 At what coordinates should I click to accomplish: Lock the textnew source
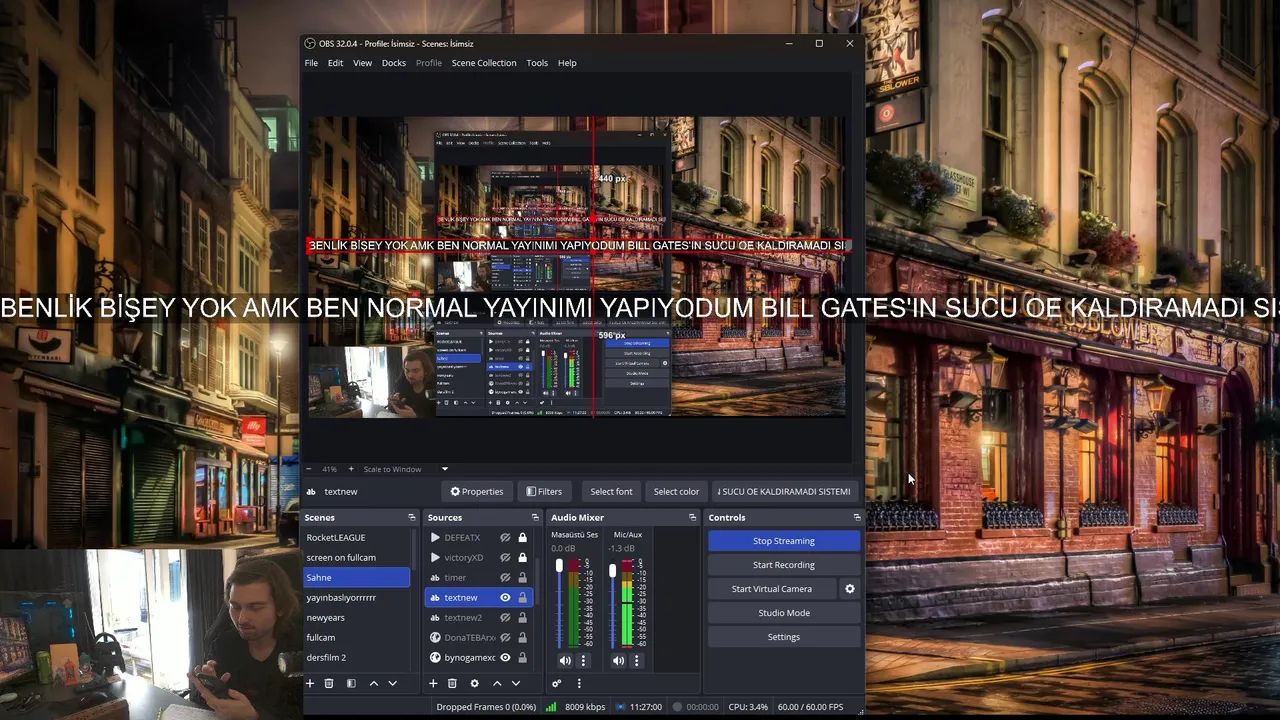point(522,597)
